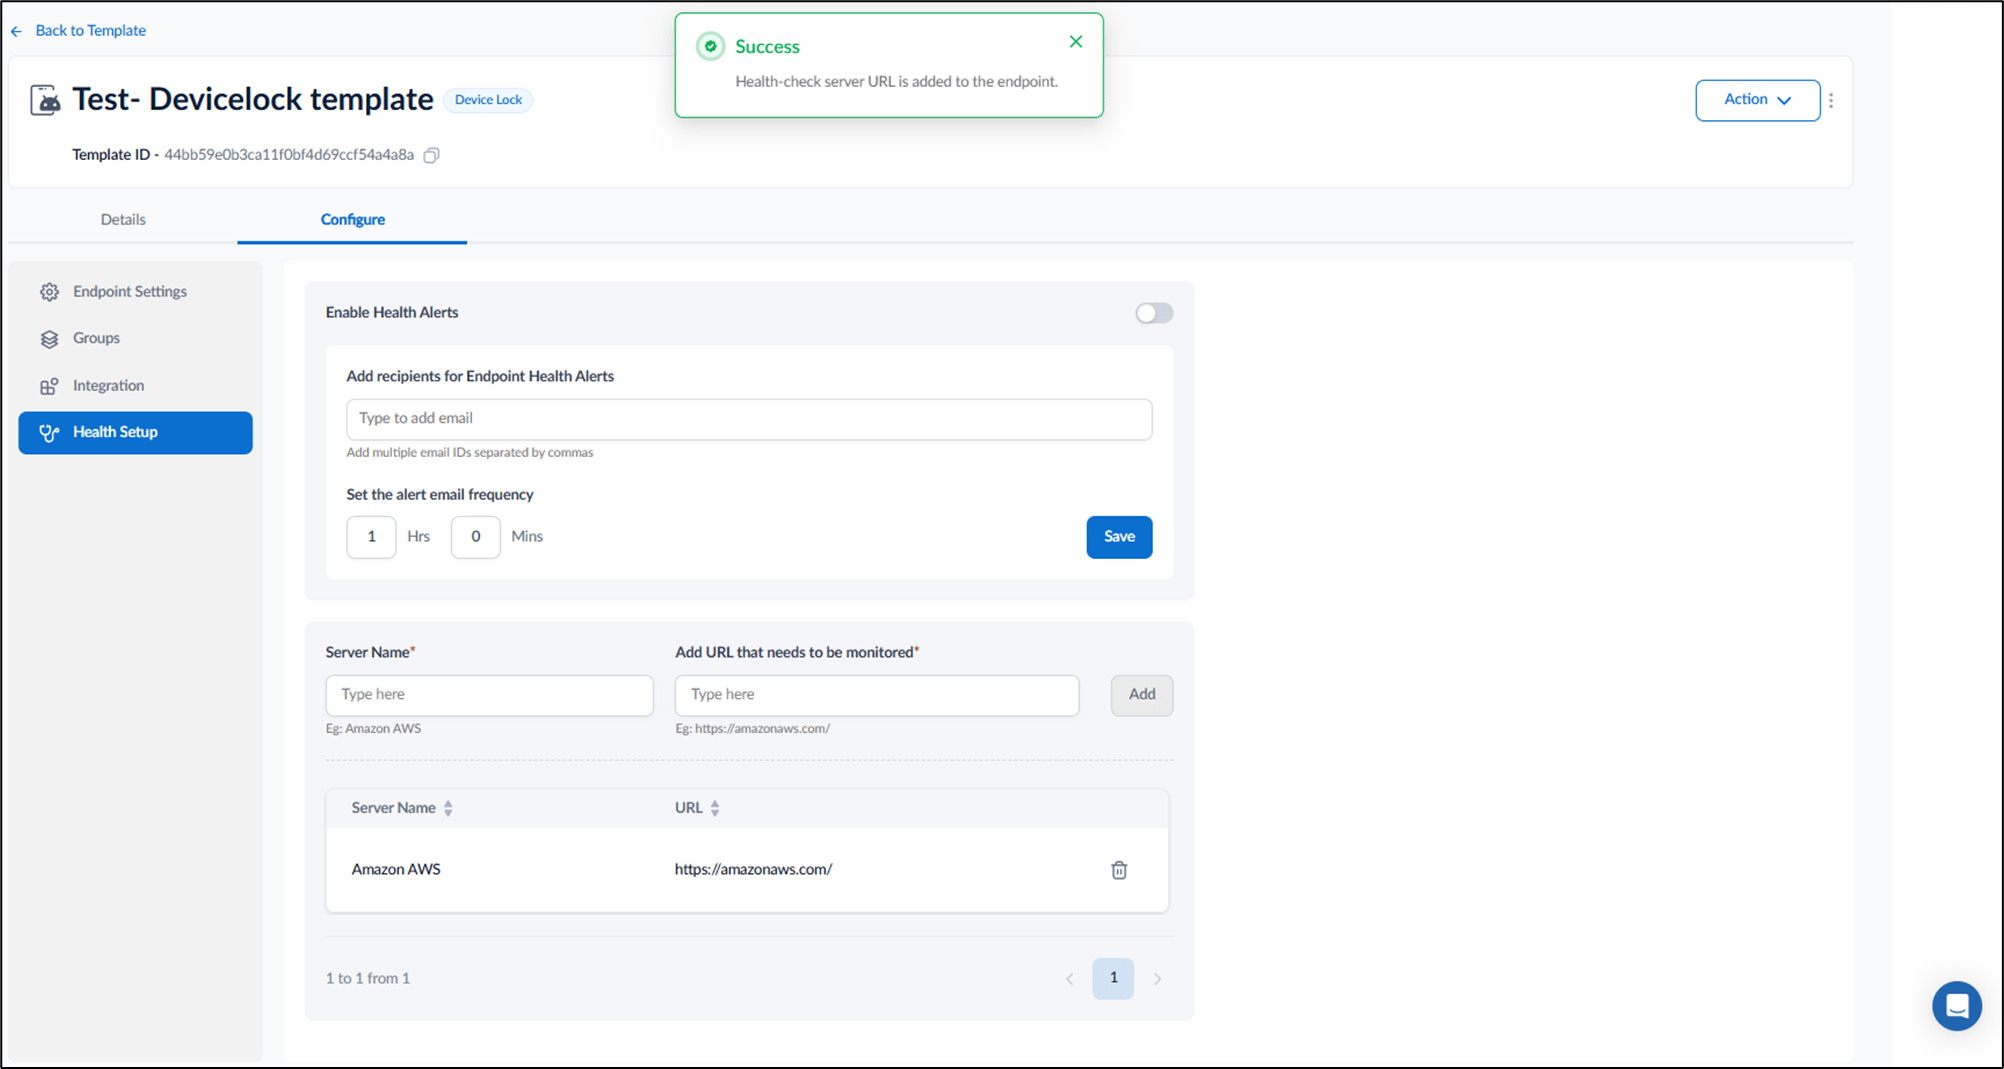Image resolution: width=2004 pixels, height=1069 pixels.
Task: Click the Integration icon in sidebar
Action: (x=49, y=386)
